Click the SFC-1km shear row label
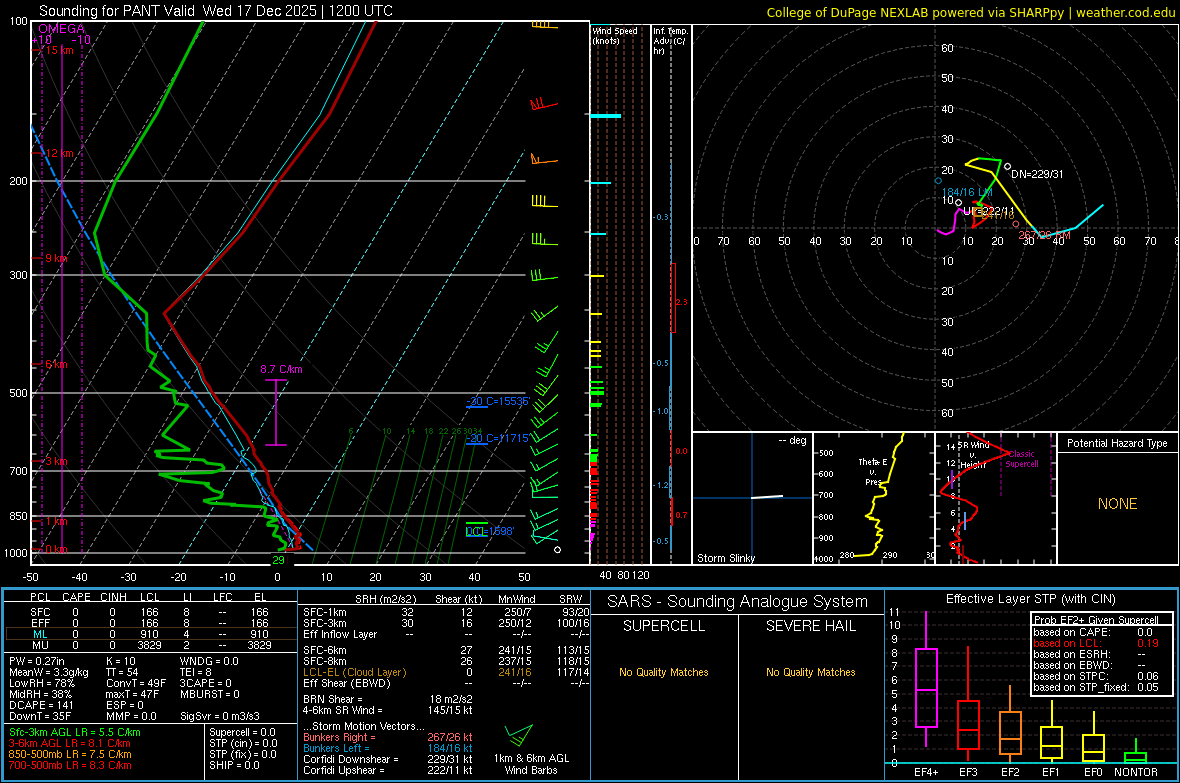This screenshot has height=783, width=1180. click(x=325, y=612)
